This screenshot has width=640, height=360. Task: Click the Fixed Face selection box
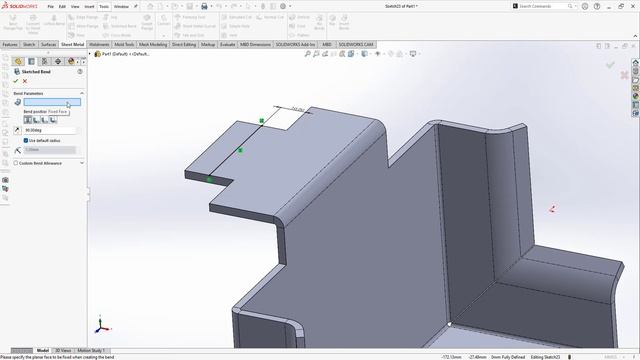pos(52,102)
